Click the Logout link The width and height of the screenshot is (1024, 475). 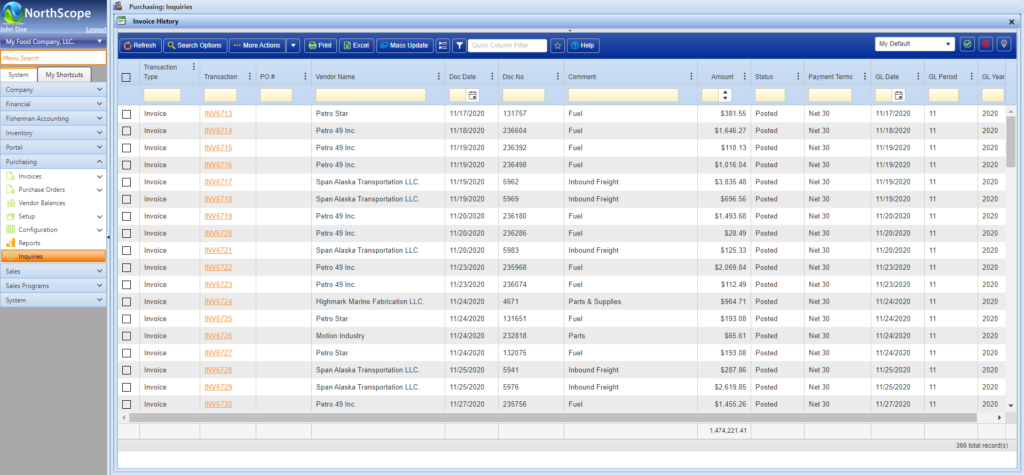96,30
